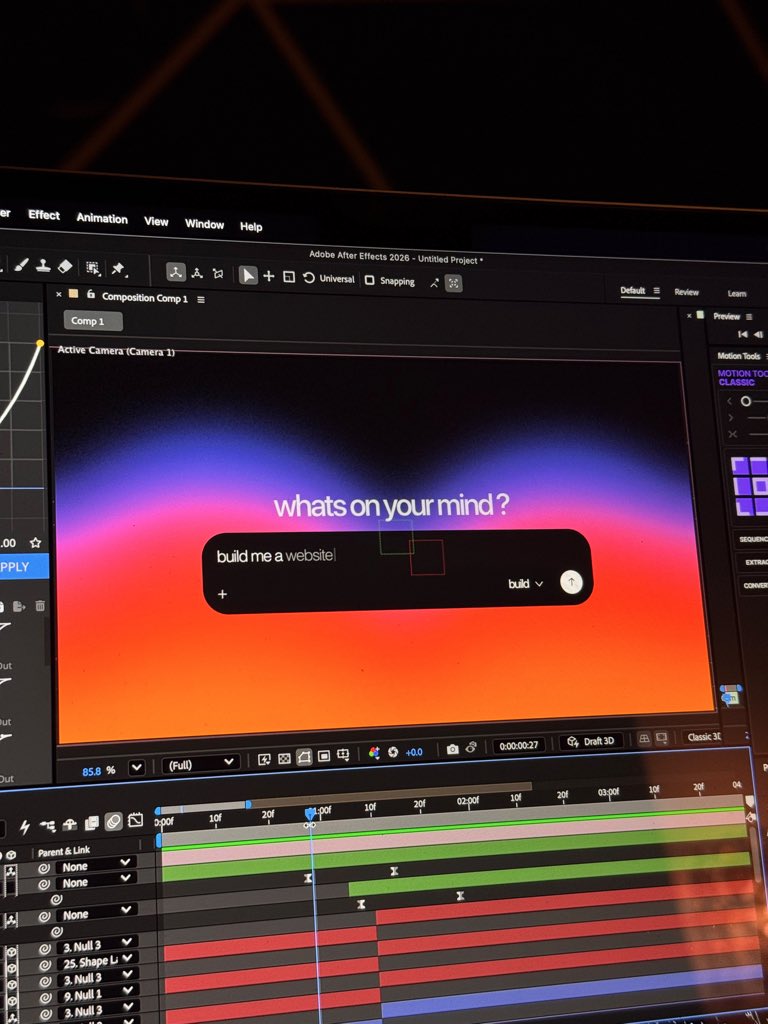Select the Scale tool

[289, 277]
